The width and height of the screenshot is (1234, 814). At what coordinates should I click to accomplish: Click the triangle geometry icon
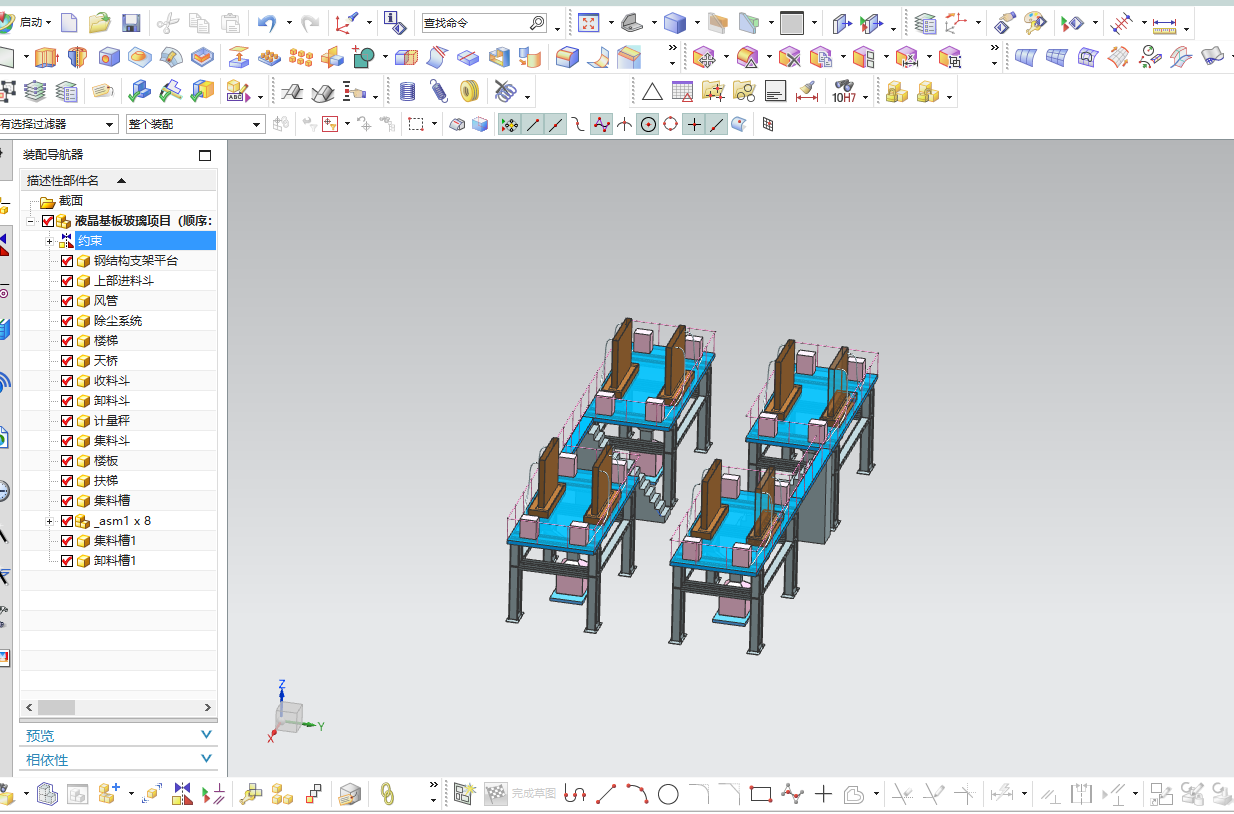click(x=652, y=92)
